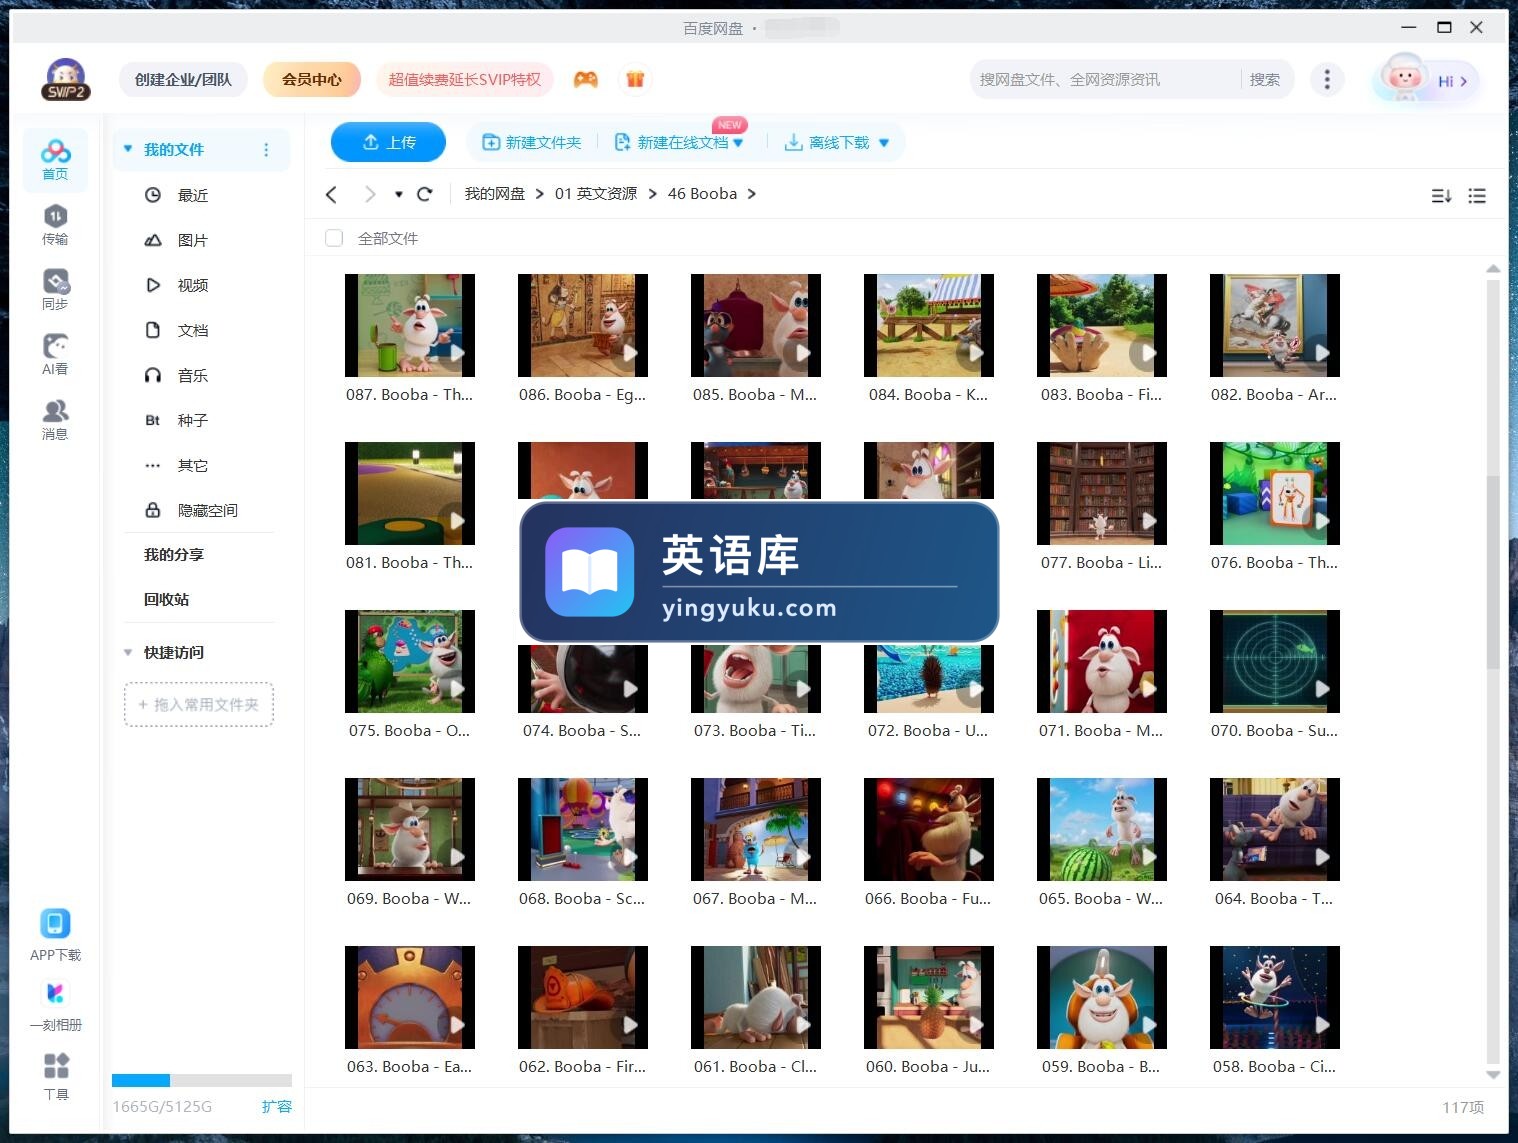Select 文档 documents category
This screenshot has width=1518, height=1143.
193,330
